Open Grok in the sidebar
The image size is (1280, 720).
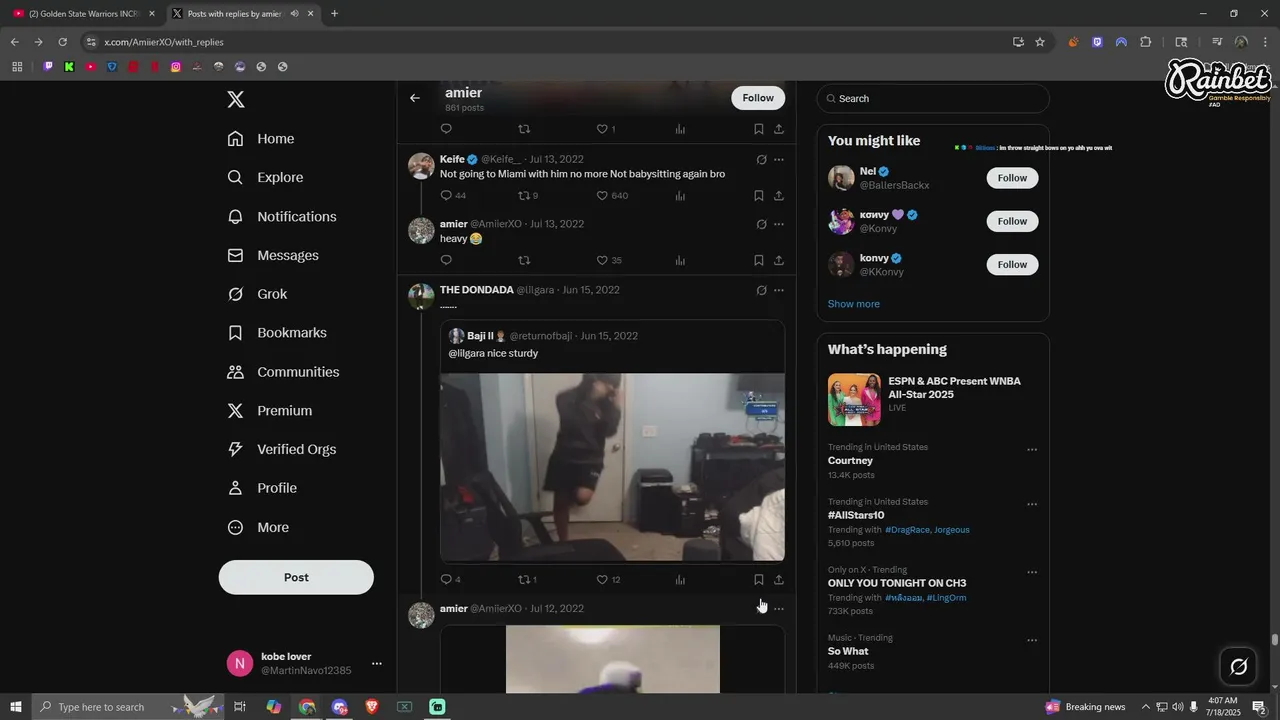point(257,294)
